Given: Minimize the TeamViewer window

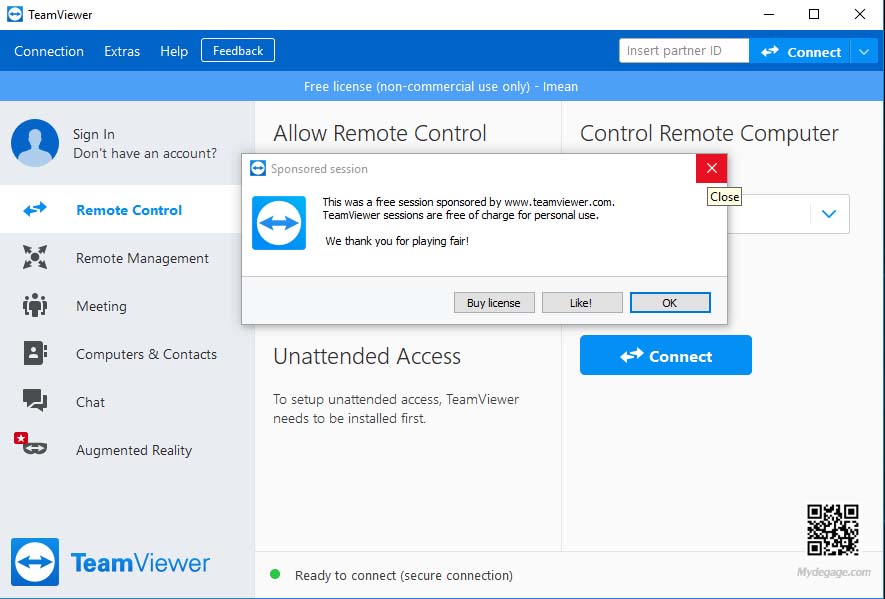Looking at the screenshot, I should tap(769, 14).
